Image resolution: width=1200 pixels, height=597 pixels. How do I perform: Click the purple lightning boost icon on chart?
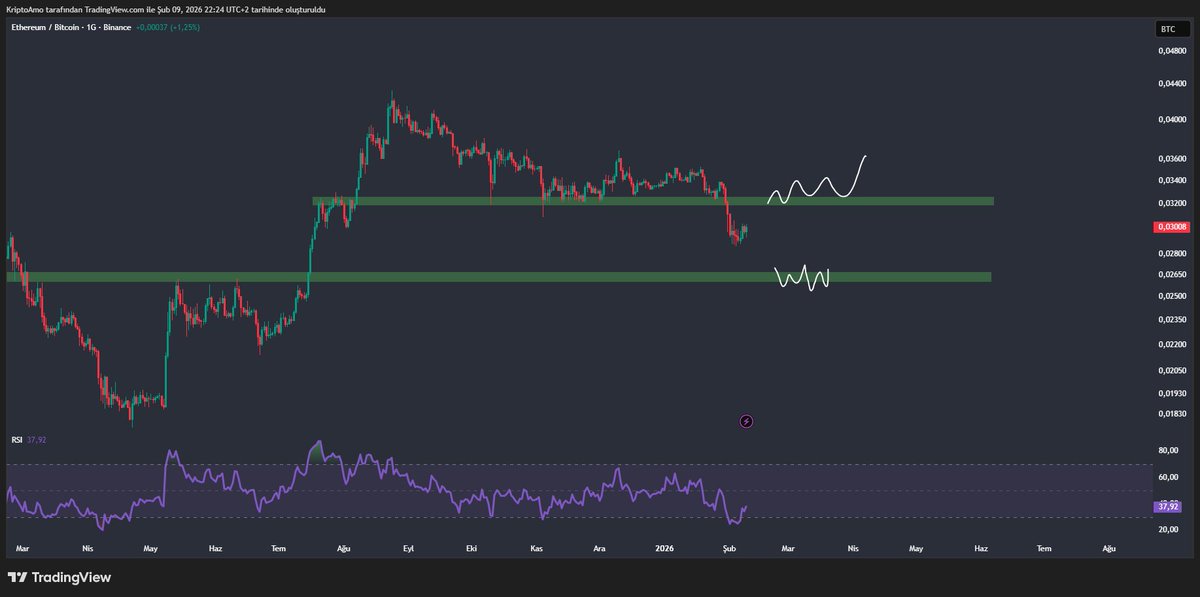[746, 421]
